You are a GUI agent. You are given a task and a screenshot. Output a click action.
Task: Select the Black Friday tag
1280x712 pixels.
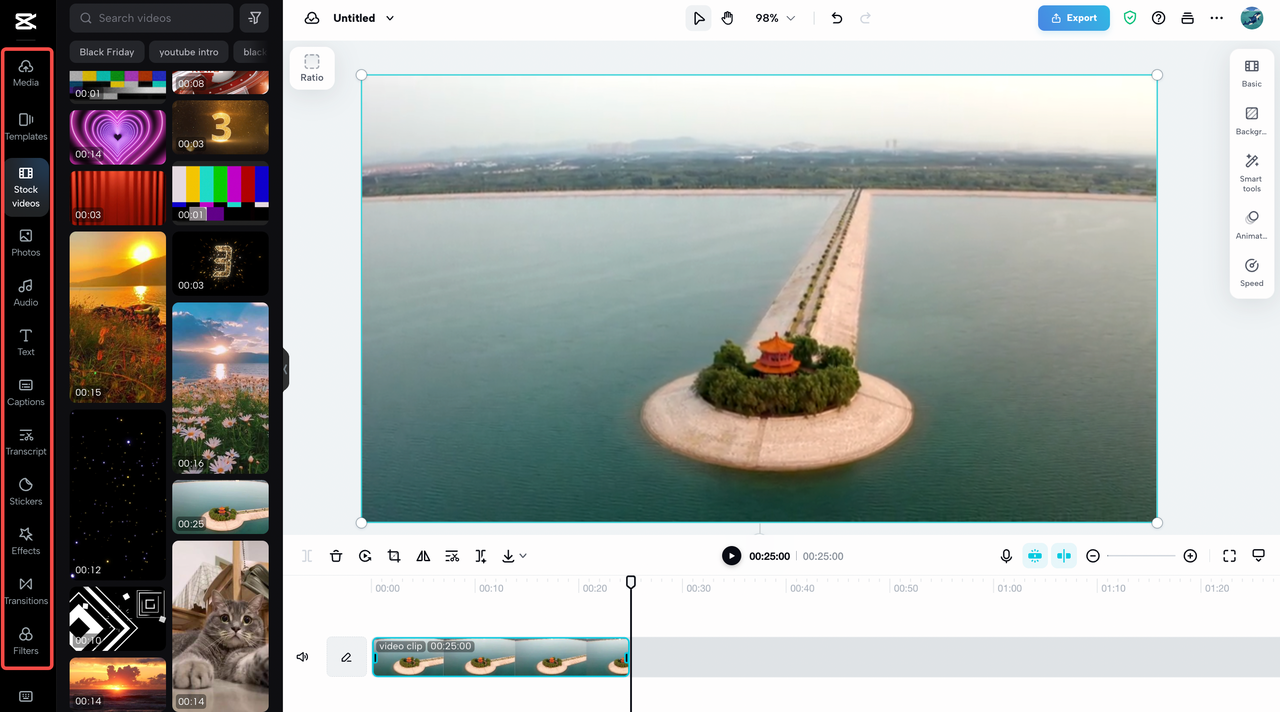point(107,52)
